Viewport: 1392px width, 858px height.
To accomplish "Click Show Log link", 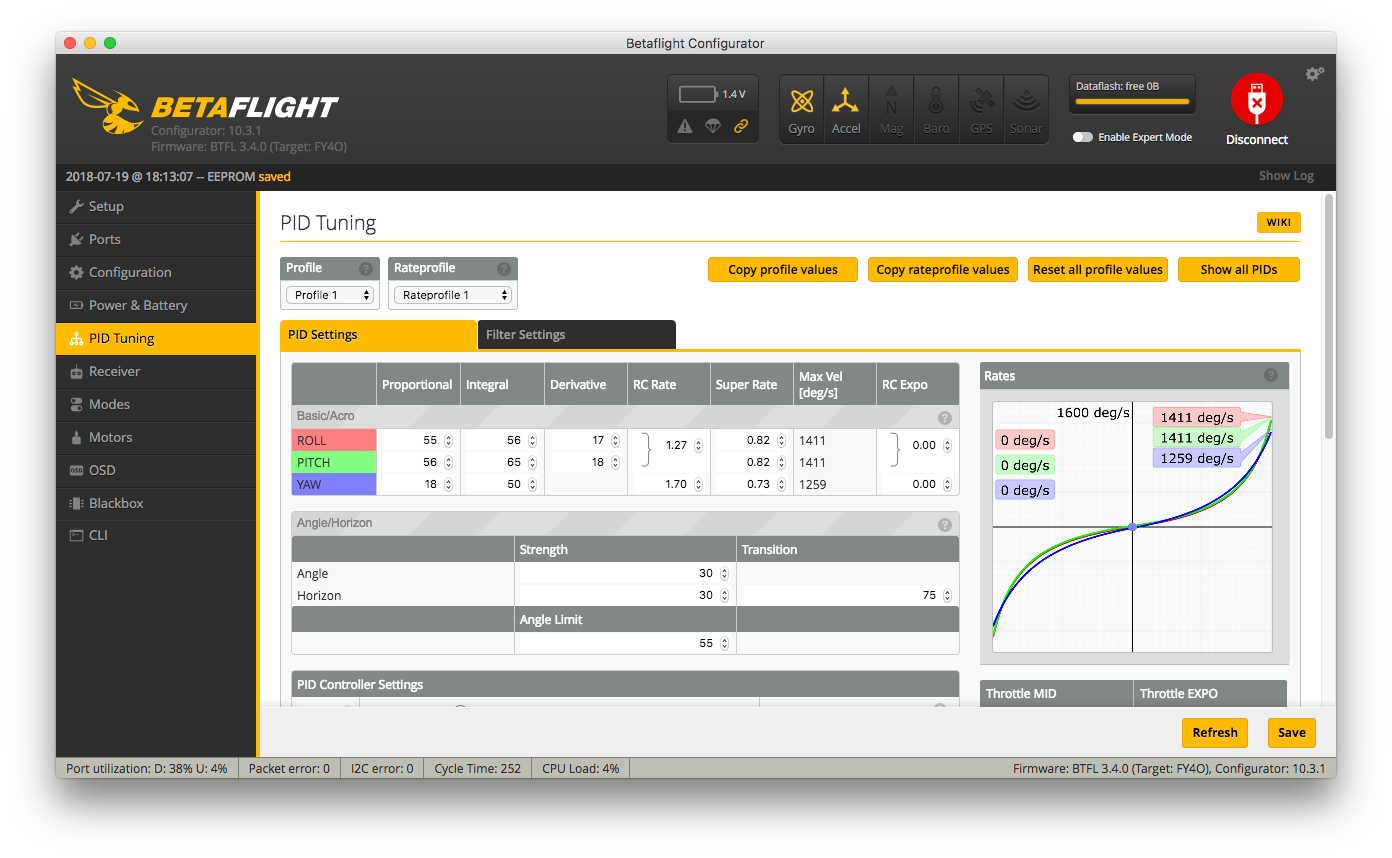I will 1286,176.
